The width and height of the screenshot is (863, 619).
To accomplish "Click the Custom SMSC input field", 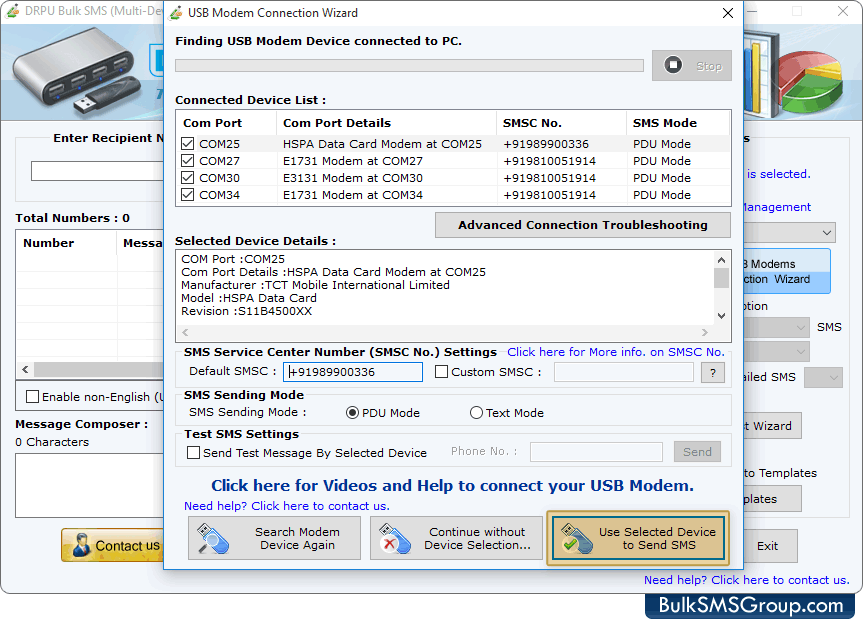I will (624, 372).
